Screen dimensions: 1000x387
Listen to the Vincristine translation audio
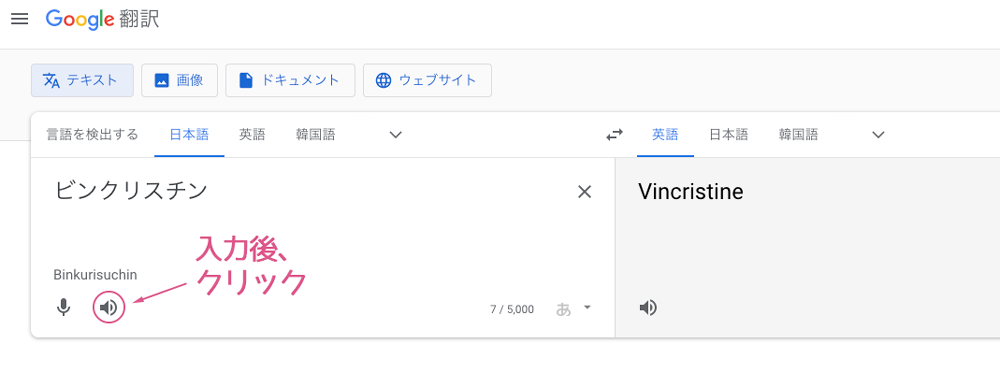click(648, 308)
